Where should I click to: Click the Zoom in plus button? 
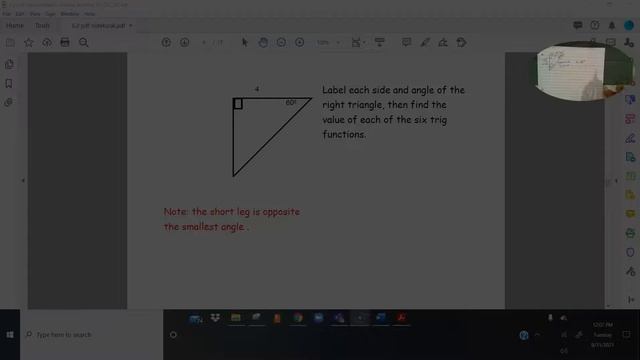(x=300, y=42)
